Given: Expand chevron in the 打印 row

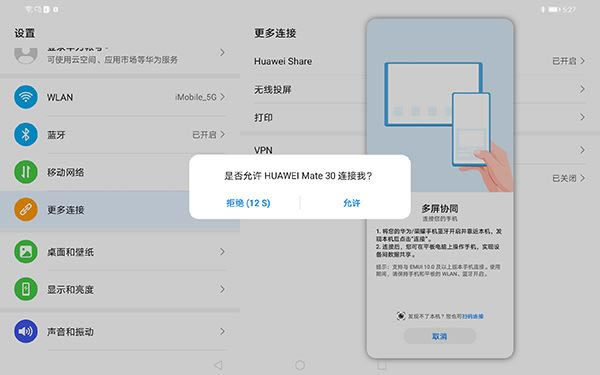Looking at the screenshot, I should click(x=582, y=117).
